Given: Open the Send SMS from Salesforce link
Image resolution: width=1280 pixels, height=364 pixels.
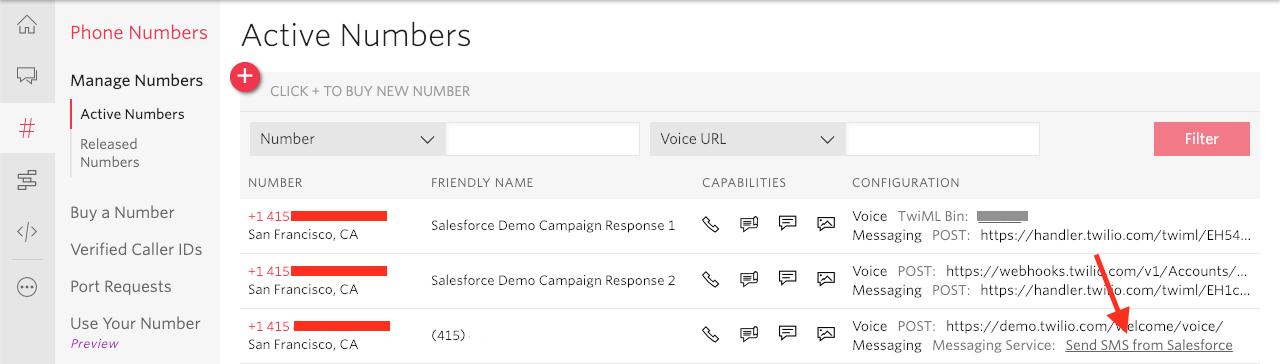Looking at the screenshot, I should pyautogui.click(x=1149, y=345).
